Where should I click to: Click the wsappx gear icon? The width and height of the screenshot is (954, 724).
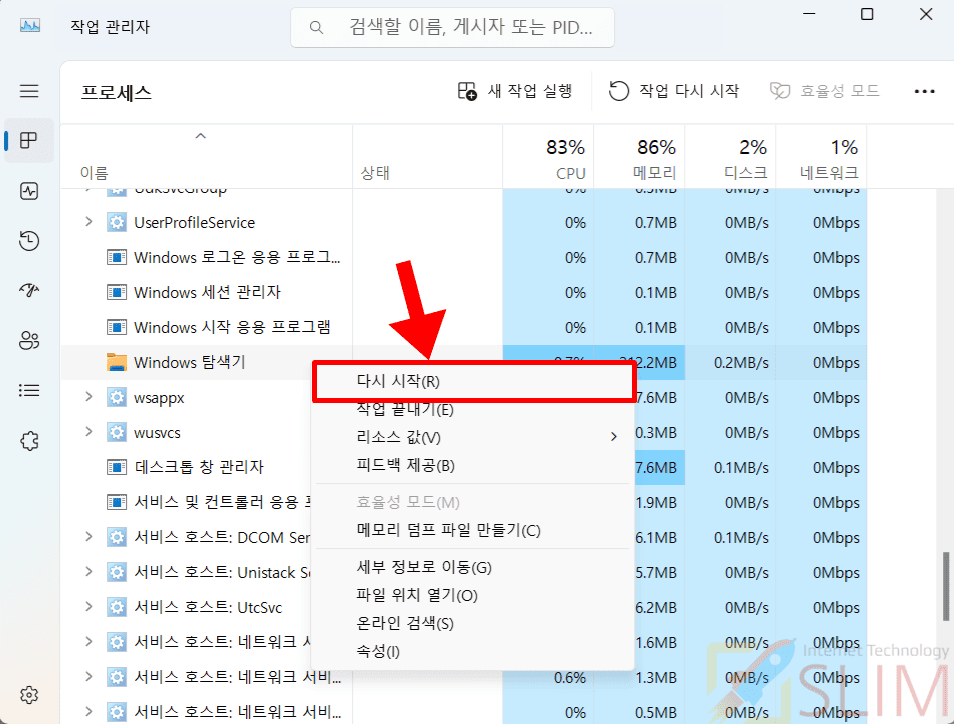[x=117, y=397]
